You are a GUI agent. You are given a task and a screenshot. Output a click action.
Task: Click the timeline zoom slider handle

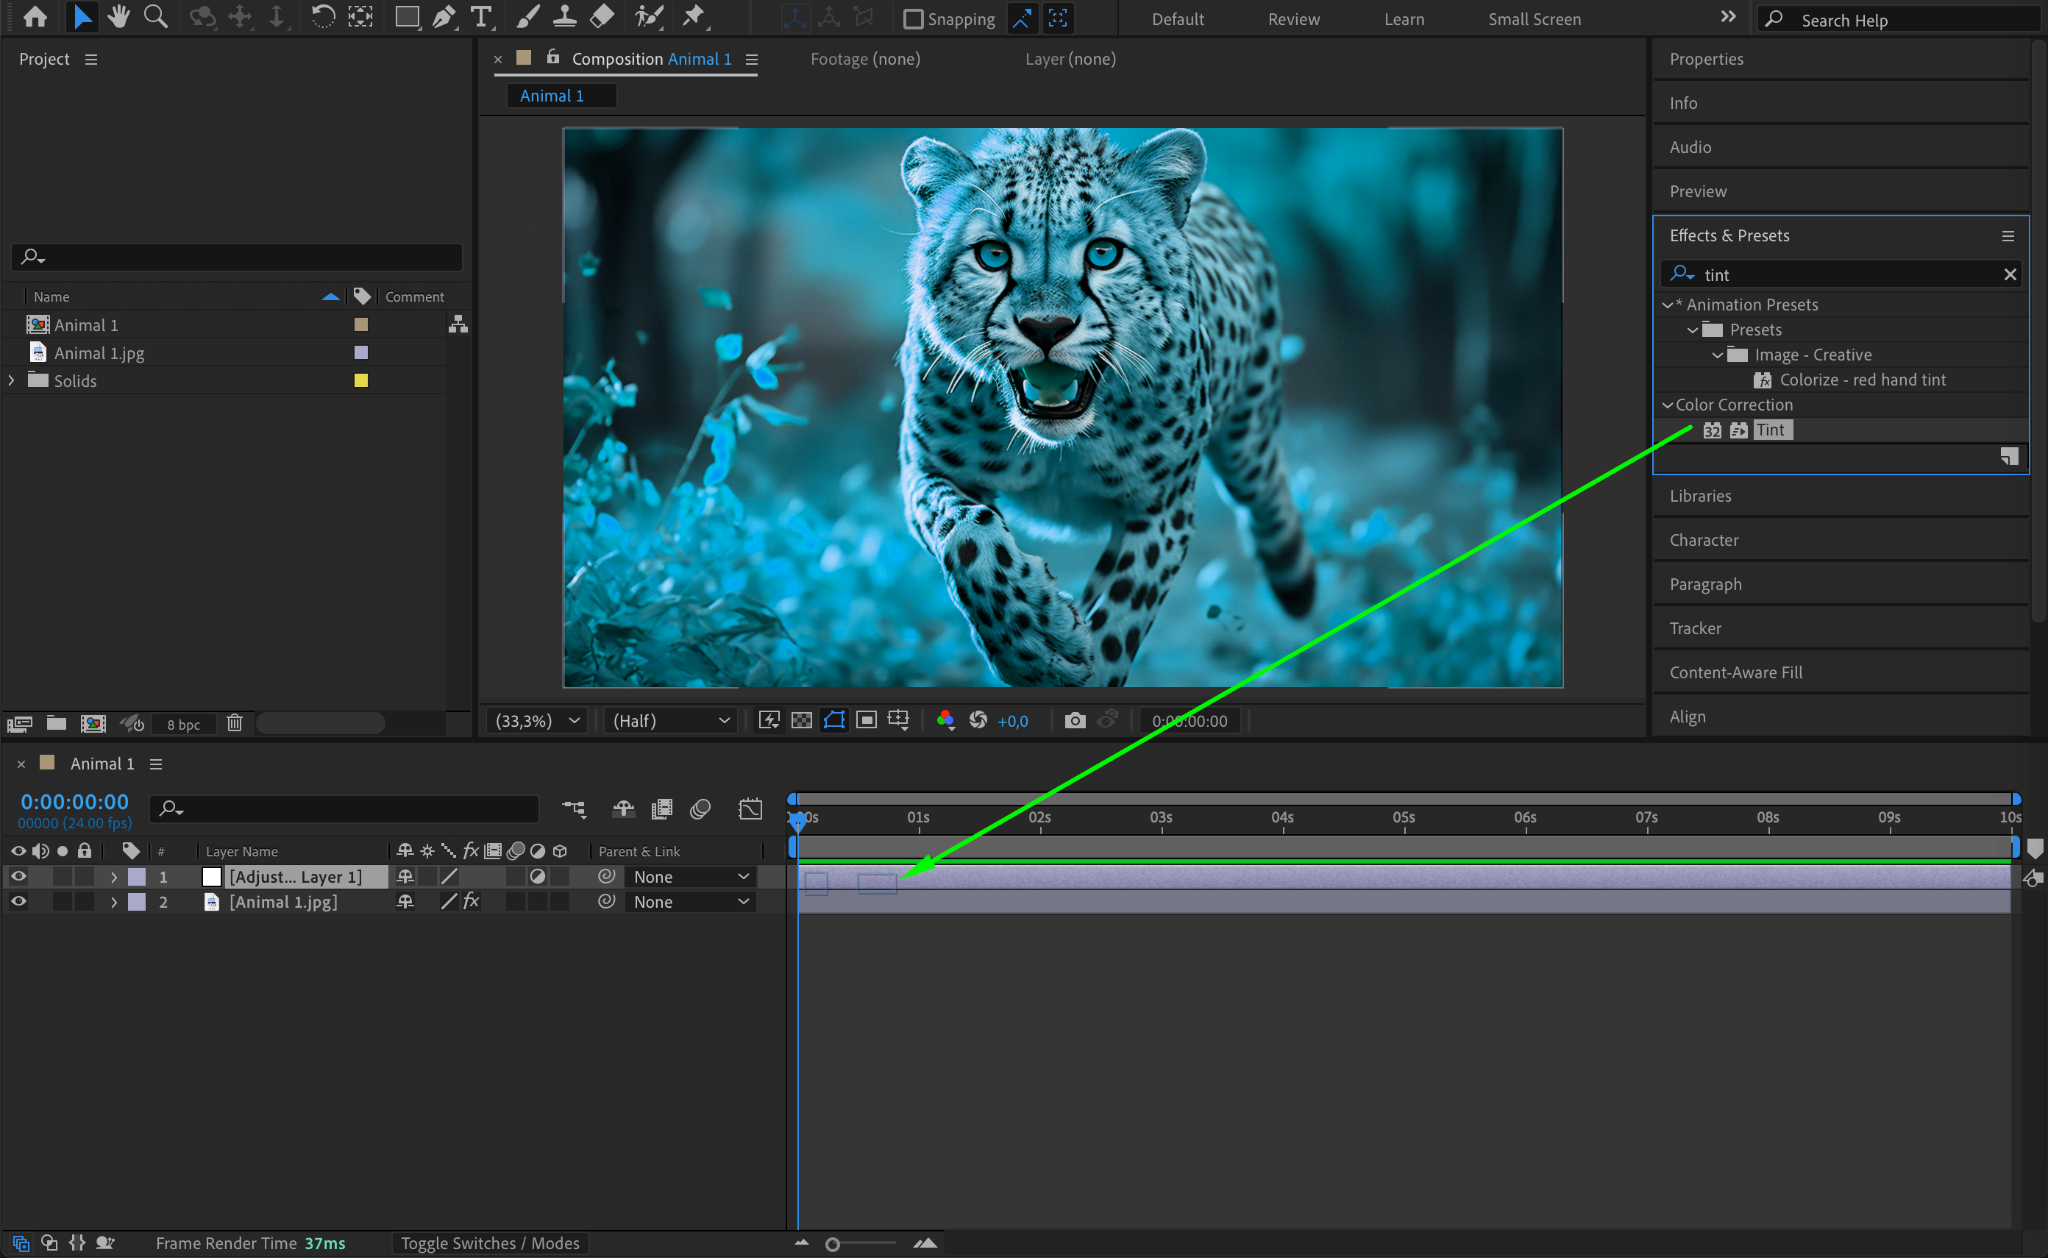pyautogui.click(x=832, y=1244)
